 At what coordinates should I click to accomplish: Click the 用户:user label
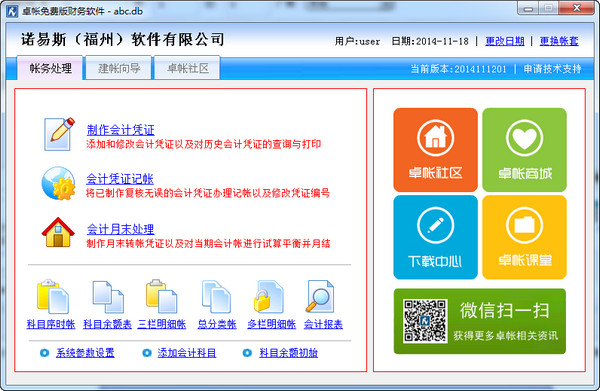point(357,41)
